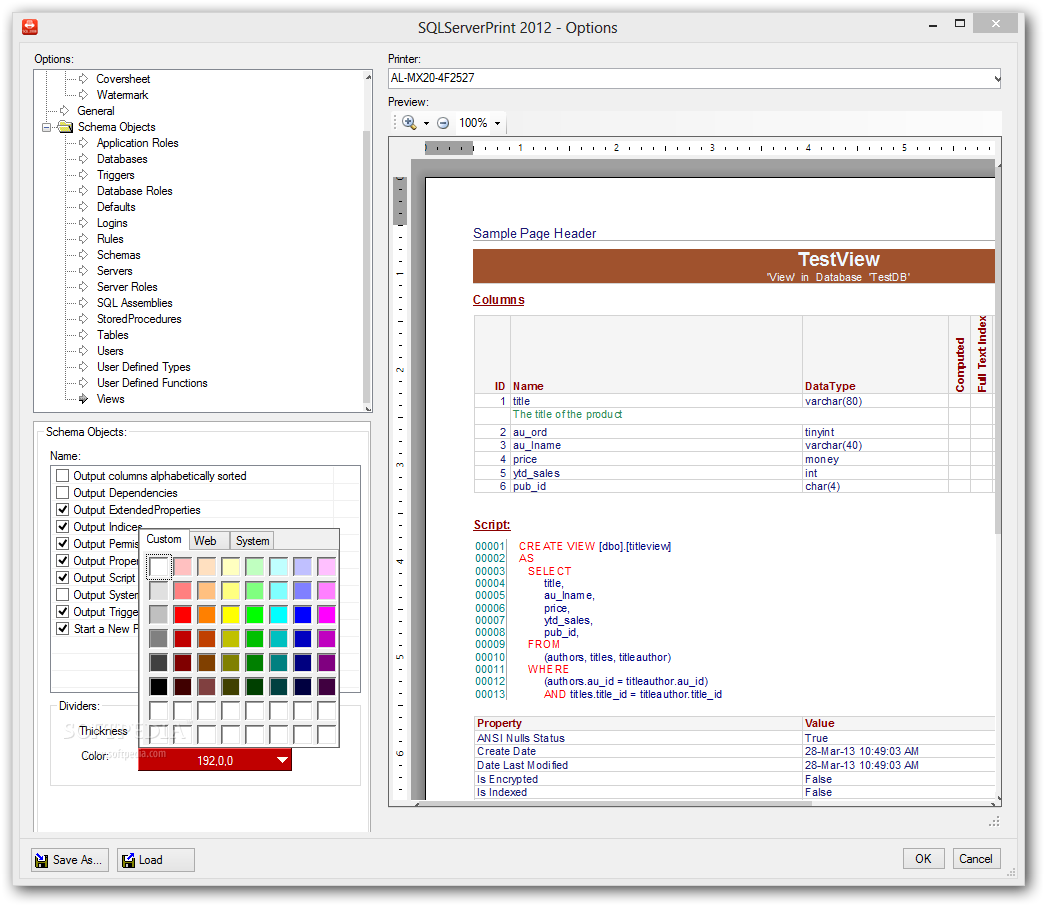Uncheck the Output Script option
This screenshot has height=906, width=1045.
63,577
